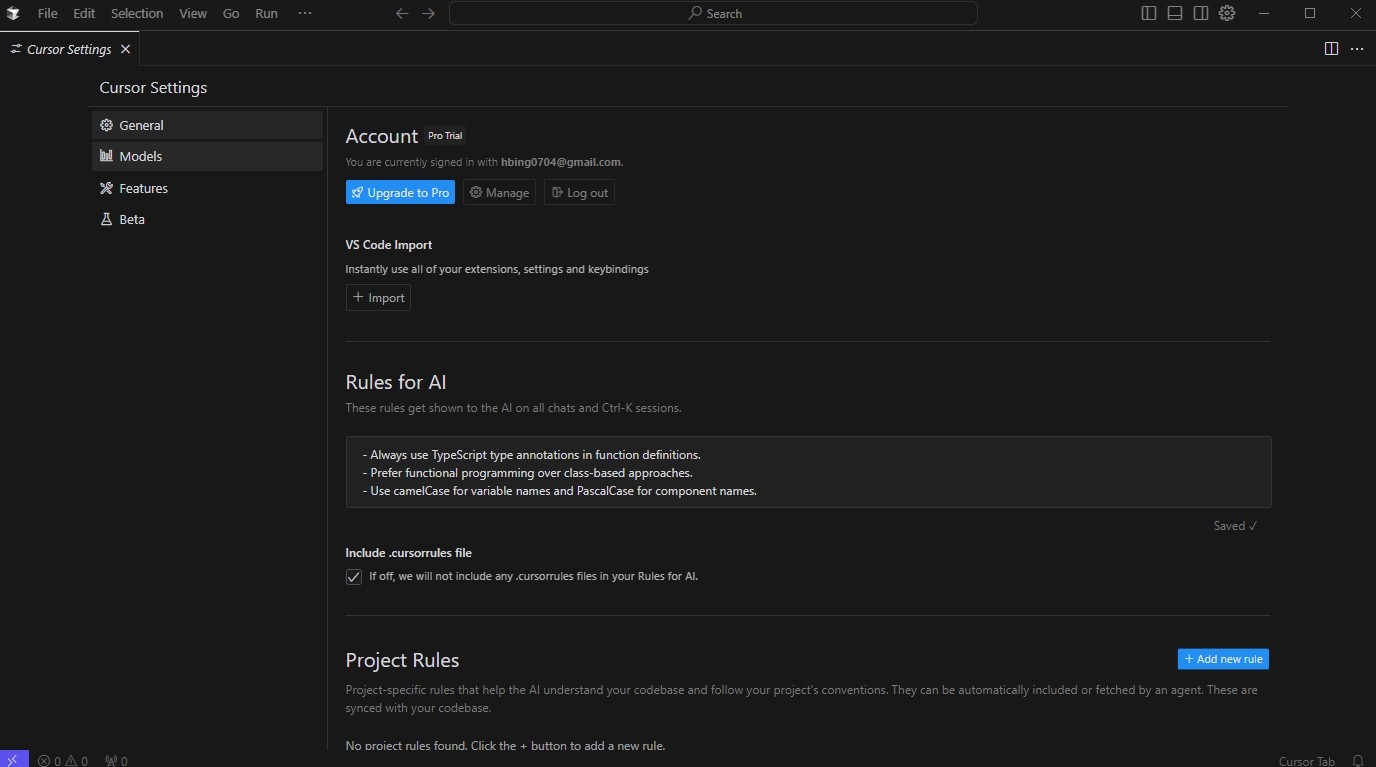
Task: Select Beta settings section
Action: tap(207, 219)
